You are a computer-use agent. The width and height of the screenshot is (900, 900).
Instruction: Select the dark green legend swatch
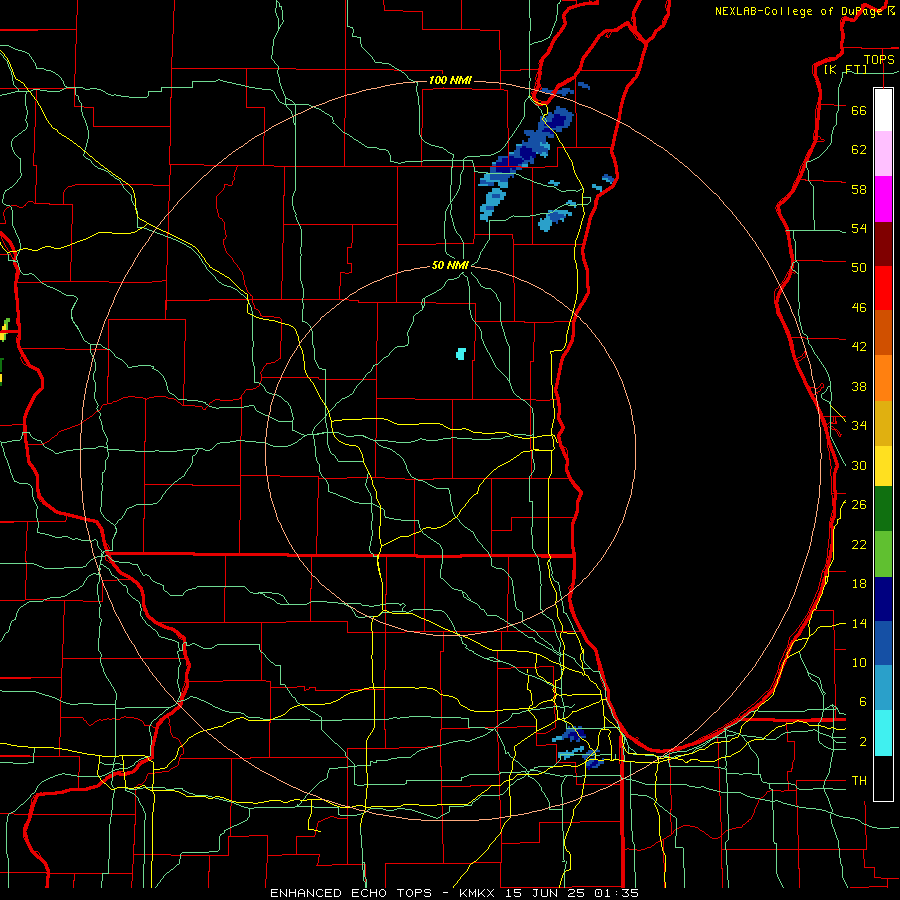point(883,509)
